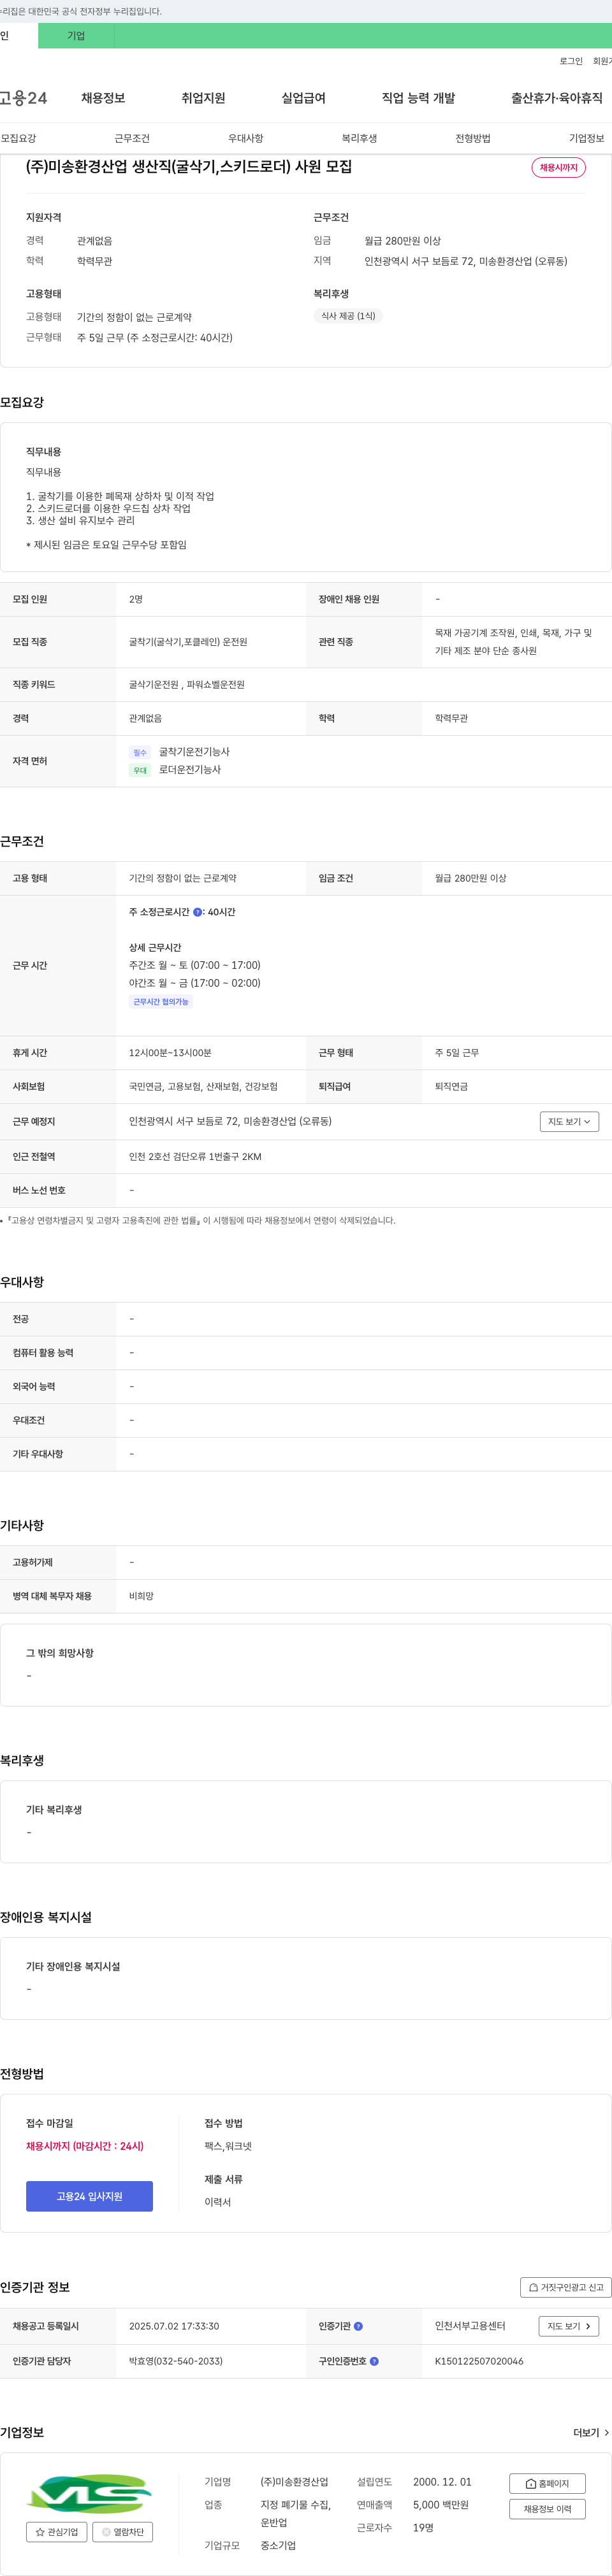
Task: Click the 월급 280만원 이상 summary text
Action: (x=402, y=241)
